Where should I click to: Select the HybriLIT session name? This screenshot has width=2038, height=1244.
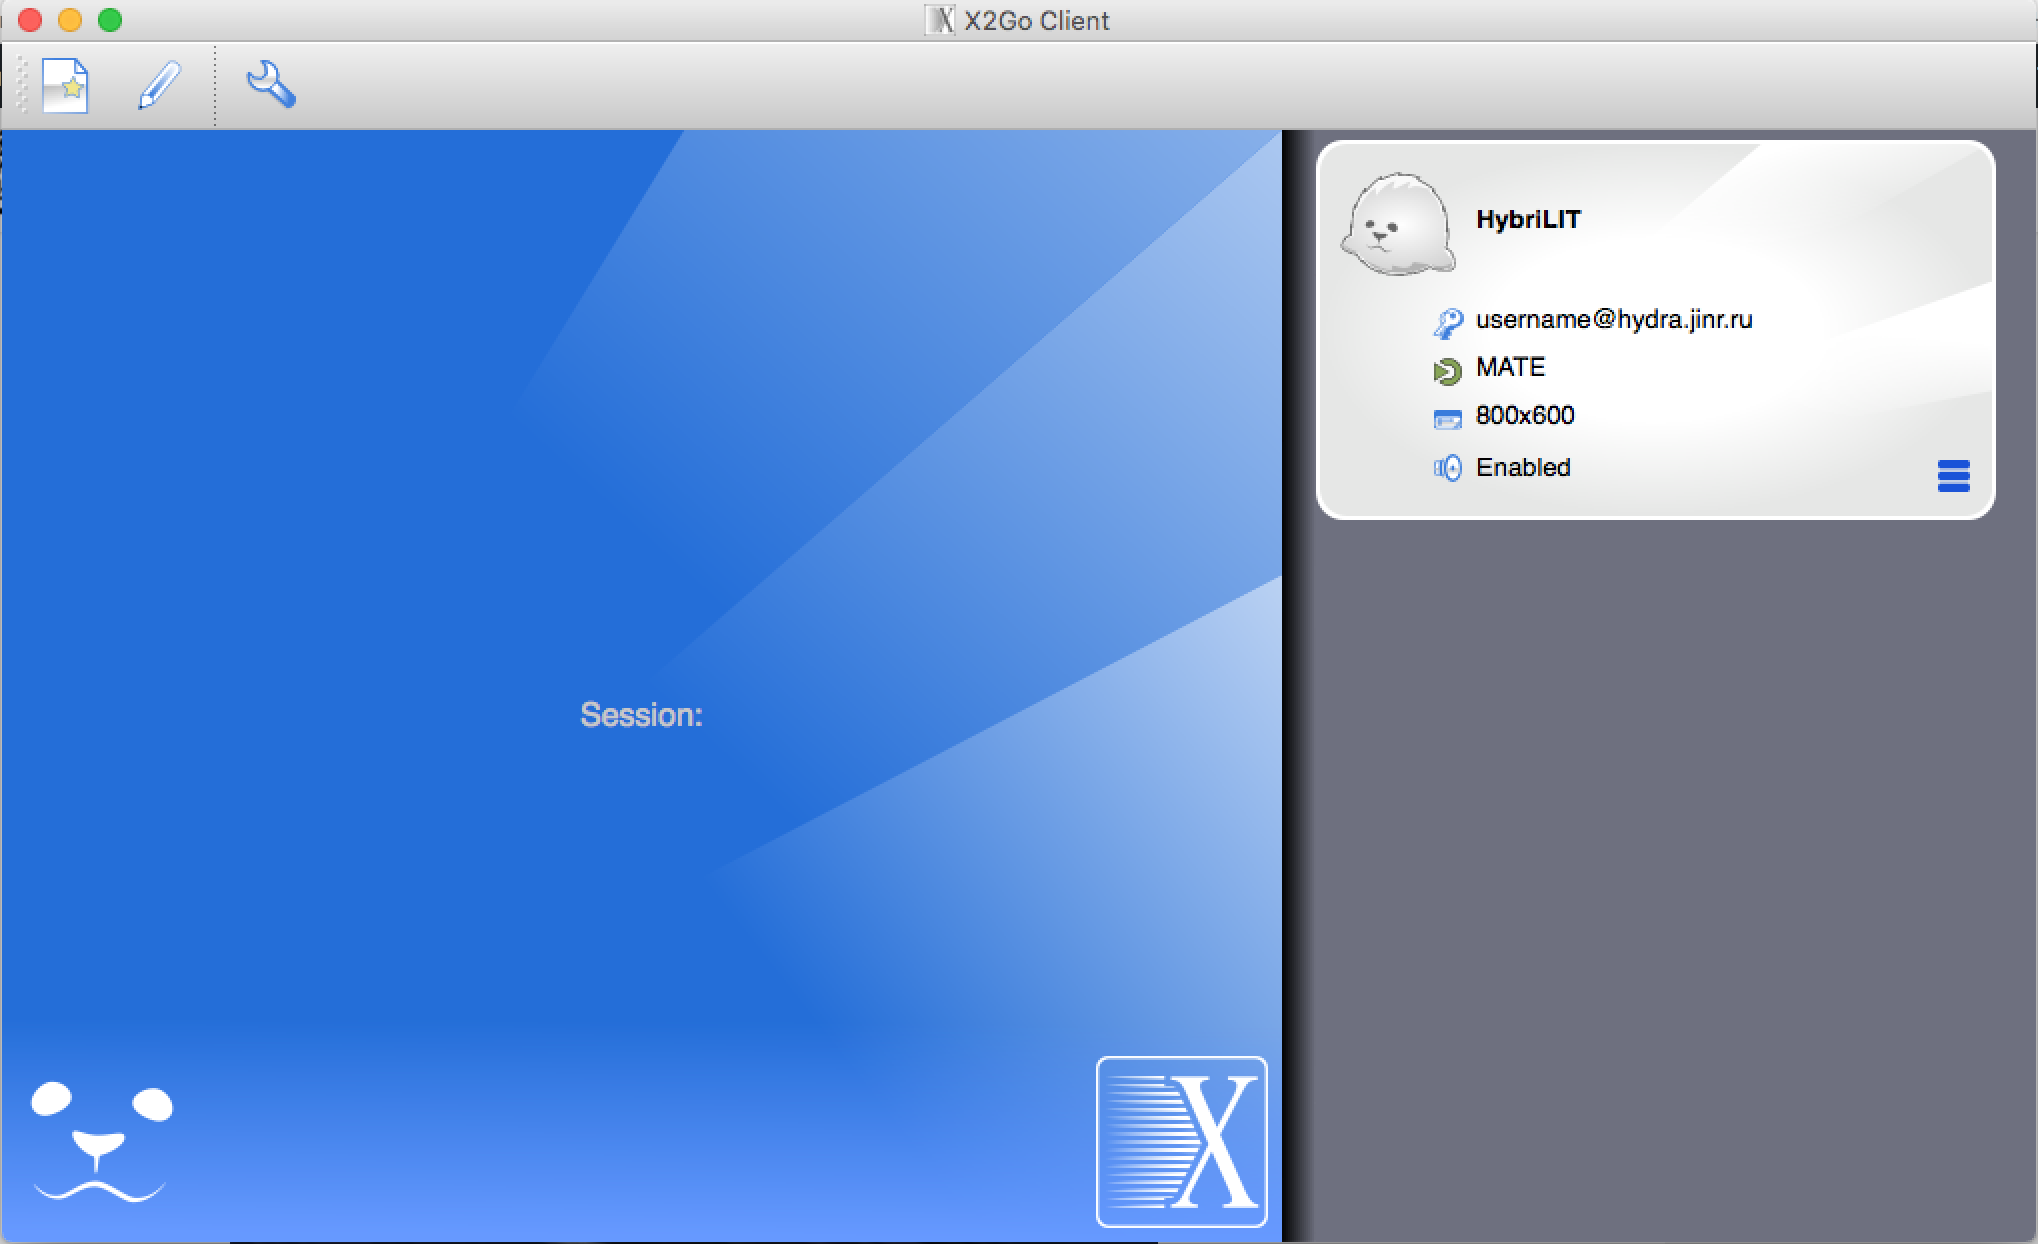[1528, 220]
